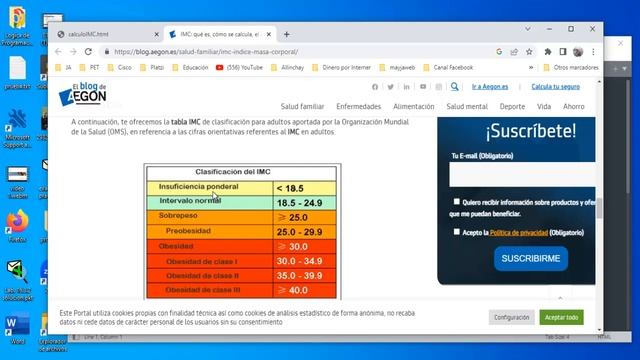Open the Vida menu item
The width and height of the screenshot is (640, 360).
click(x=544, y=107)
